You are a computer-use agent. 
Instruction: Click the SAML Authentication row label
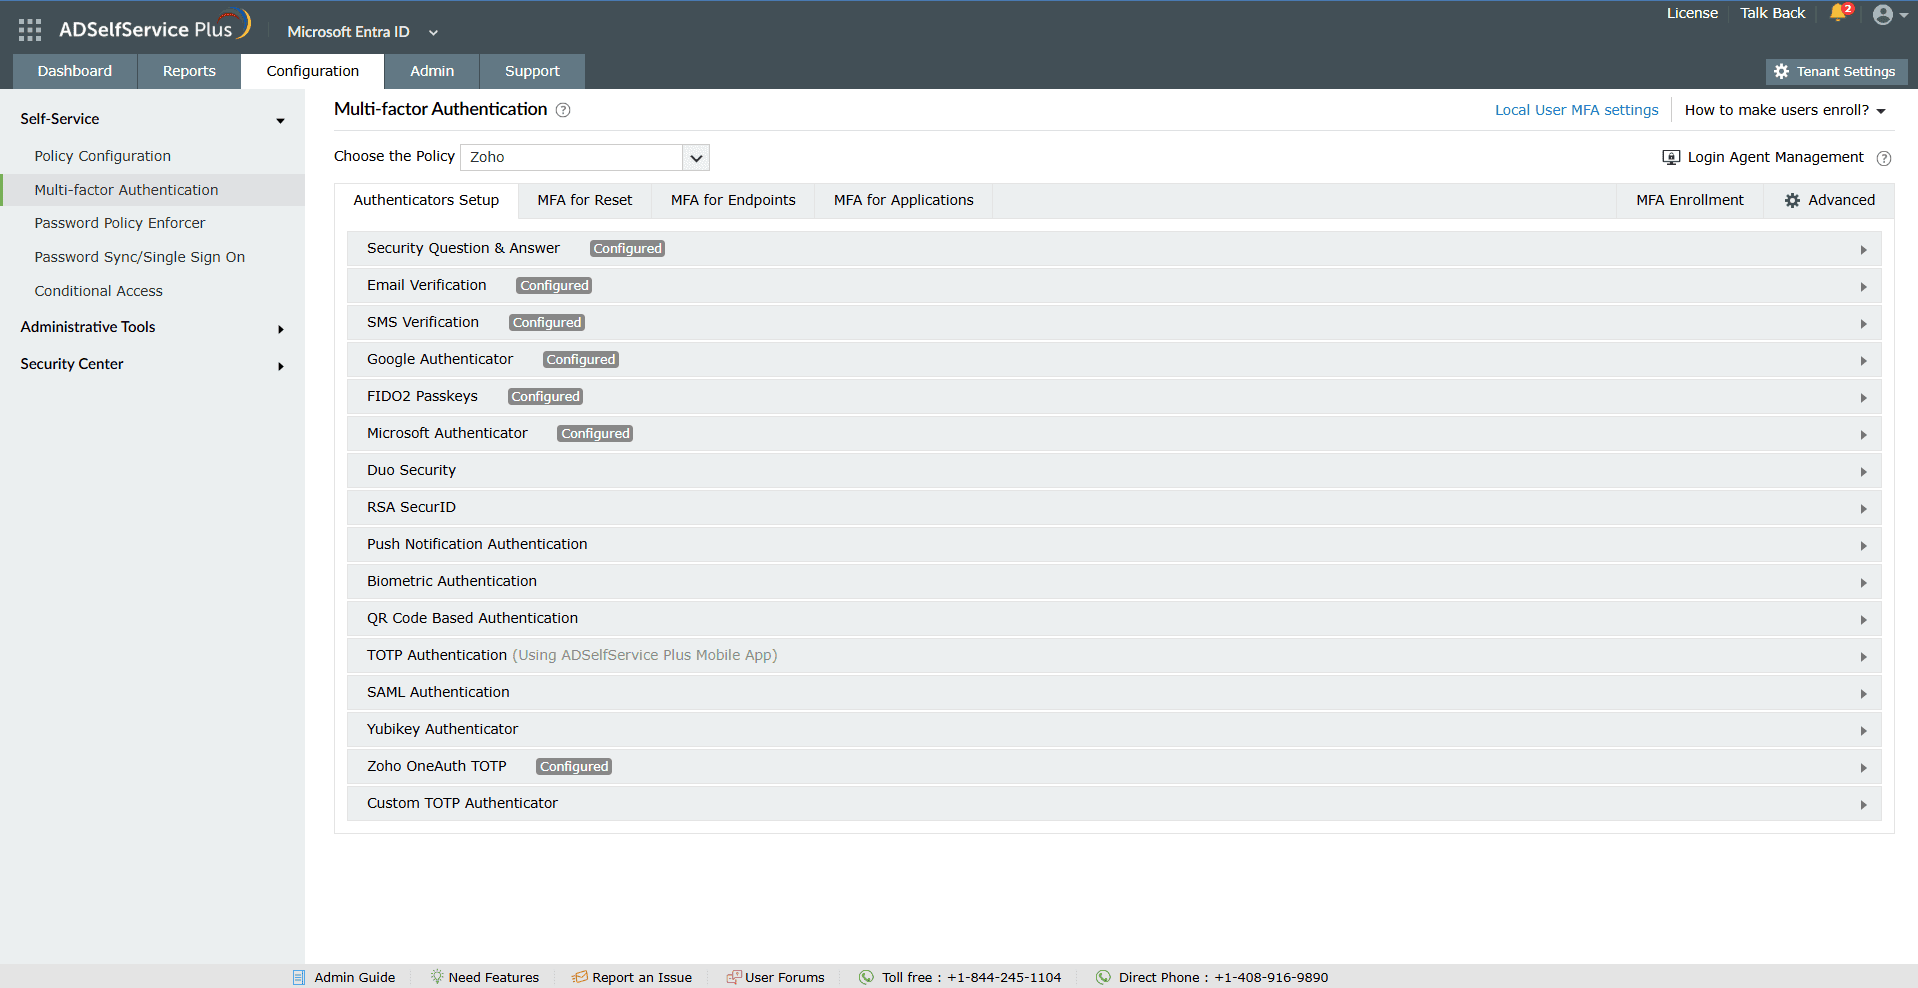(x=438, y=692)
